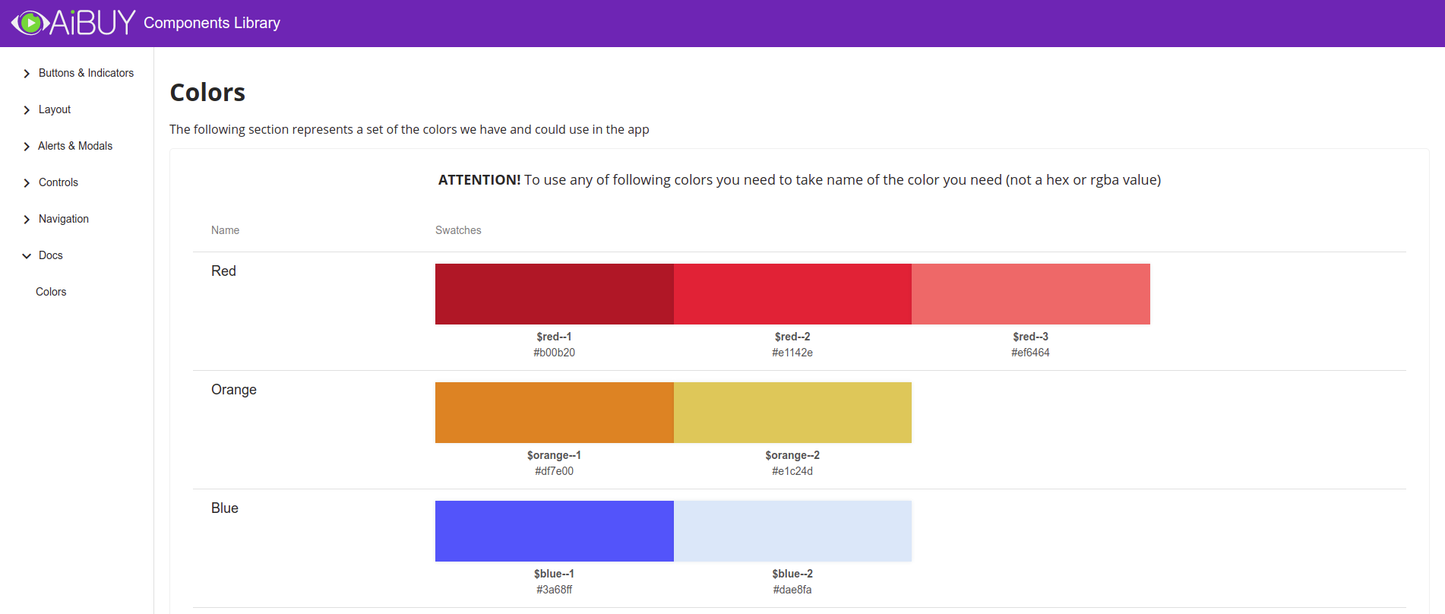Expand the Controls section chevron
Image resolution: width=1445 pixels, height=614 pixels.
click(27, 183)
